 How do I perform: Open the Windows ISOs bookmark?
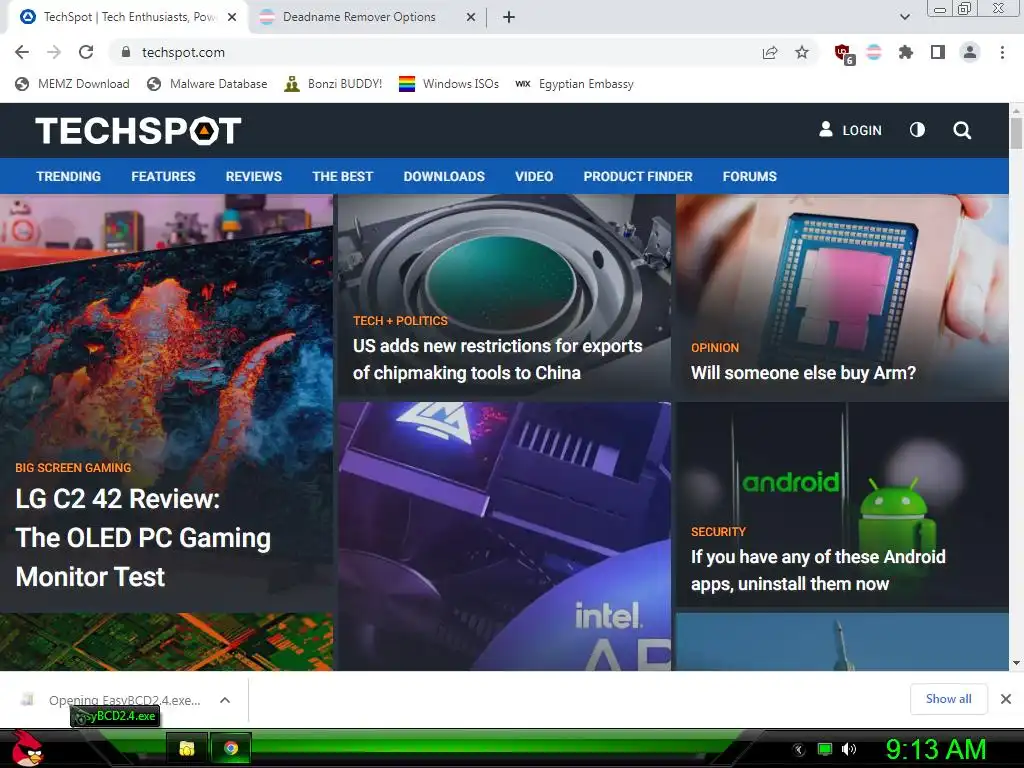tap(449, 84)
